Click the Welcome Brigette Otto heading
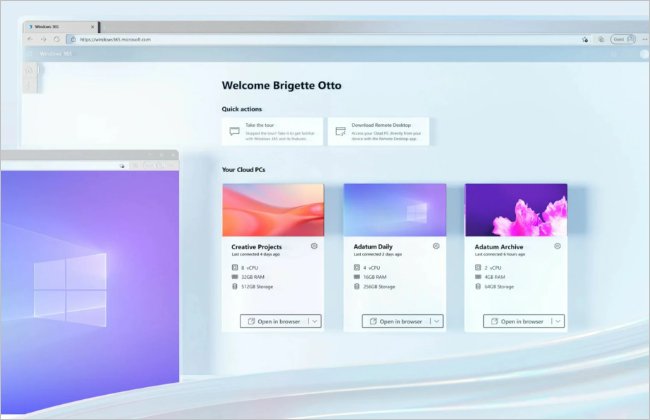This screenshot has width=650, height=420. coord(281,85)
